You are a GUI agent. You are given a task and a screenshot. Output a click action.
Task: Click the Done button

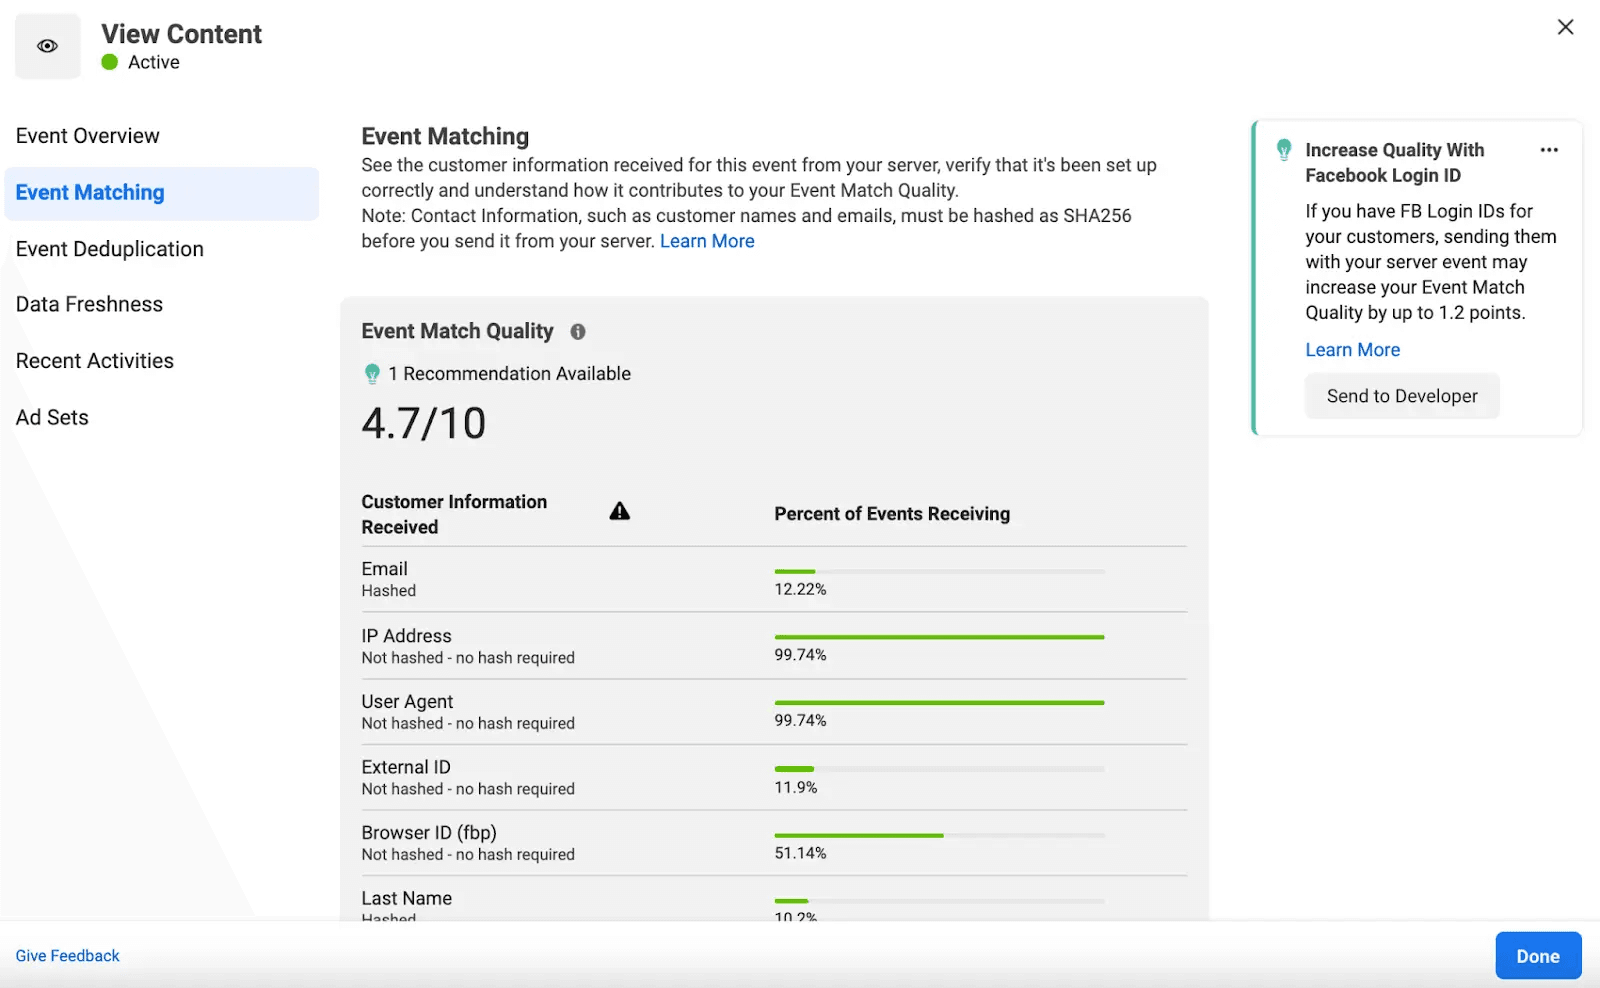pyautogui.click(x=1537, y=956)
